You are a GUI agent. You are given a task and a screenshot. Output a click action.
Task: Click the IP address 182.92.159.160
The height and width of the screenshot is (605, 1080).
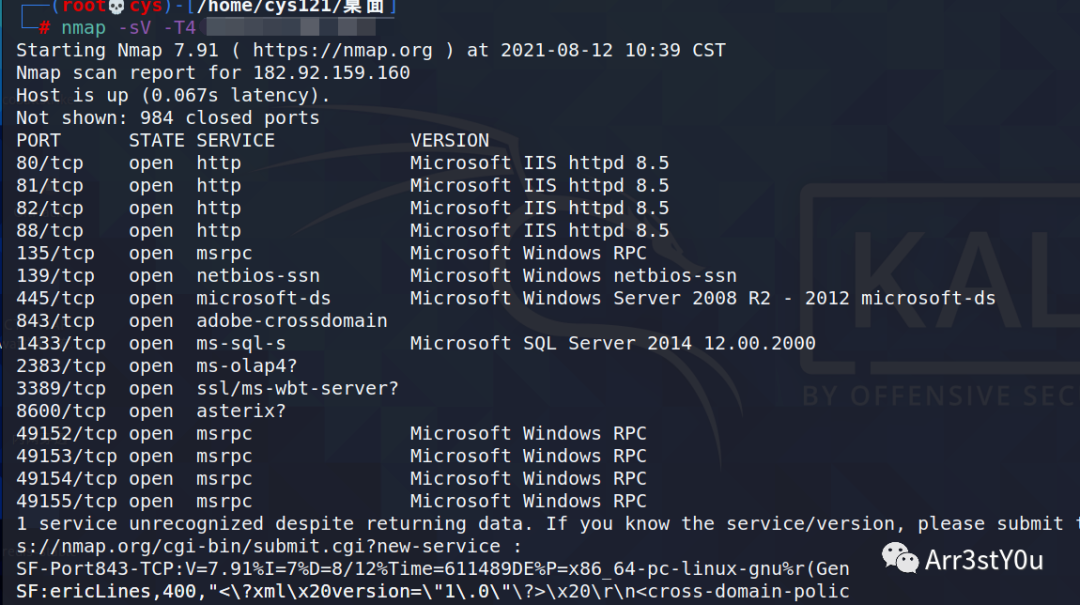pos(331,73)
